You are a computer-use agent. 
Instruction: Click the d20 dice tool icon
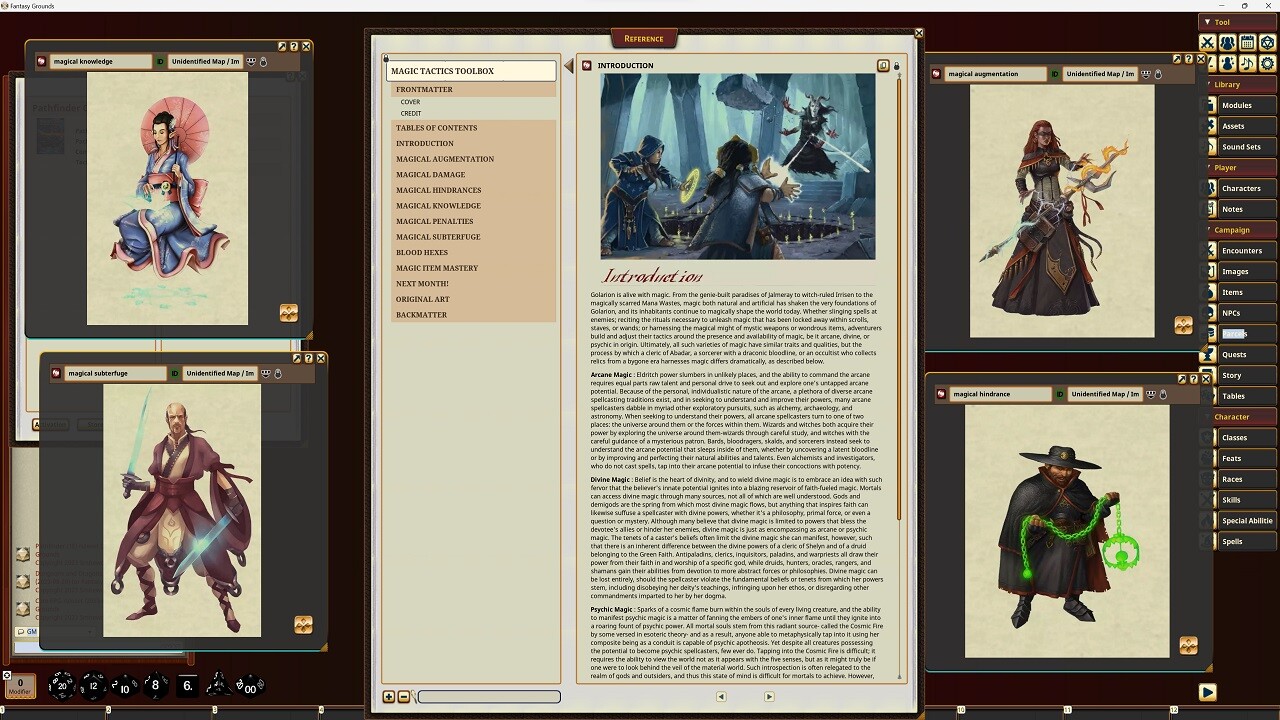tap(1268, 42)
